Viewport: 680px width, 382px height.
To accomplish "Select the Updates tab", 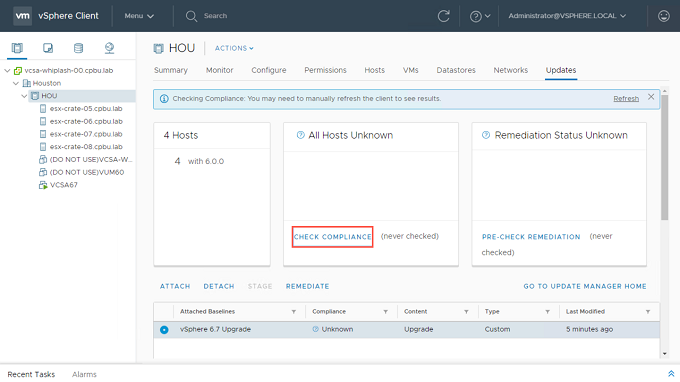I will tap(561, 70).
